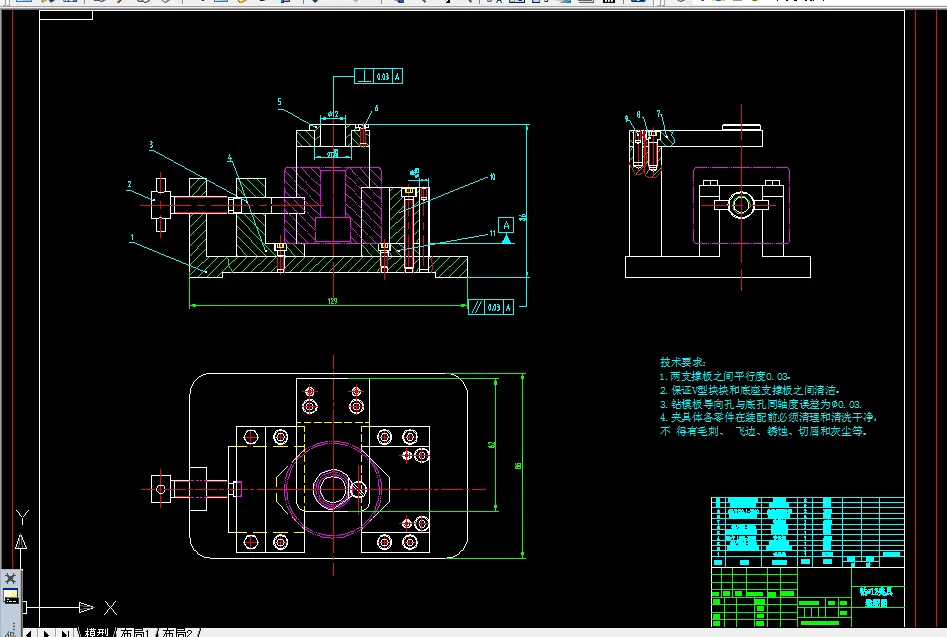Select the part balloon number 2
The width and height of the screenshot is (947, 637).
pos(129,185)
